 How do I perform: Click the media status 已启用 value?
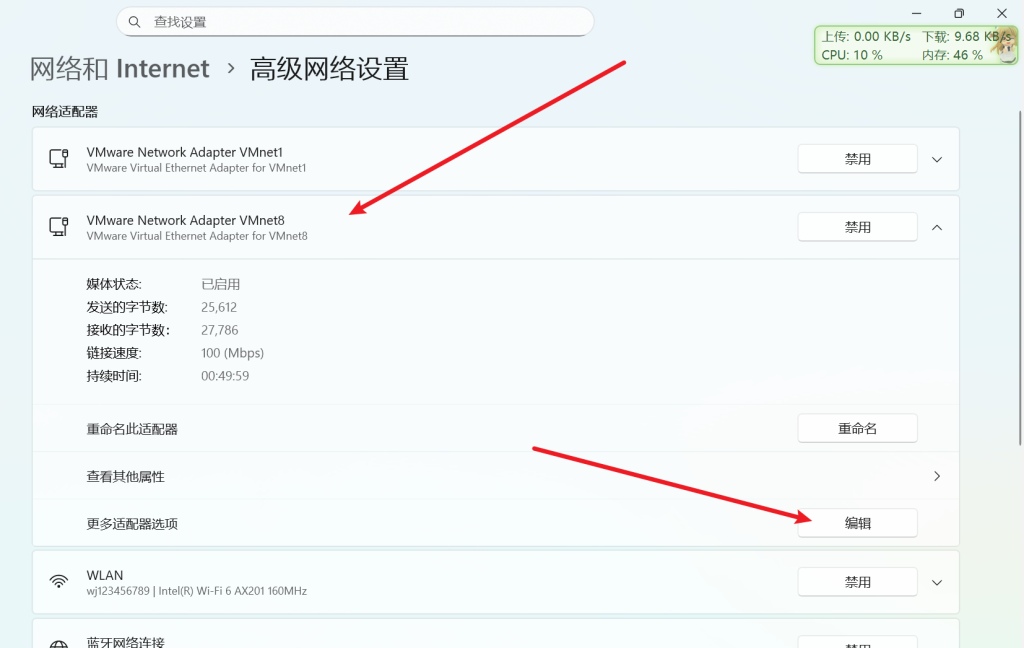(x=221, y=284)
